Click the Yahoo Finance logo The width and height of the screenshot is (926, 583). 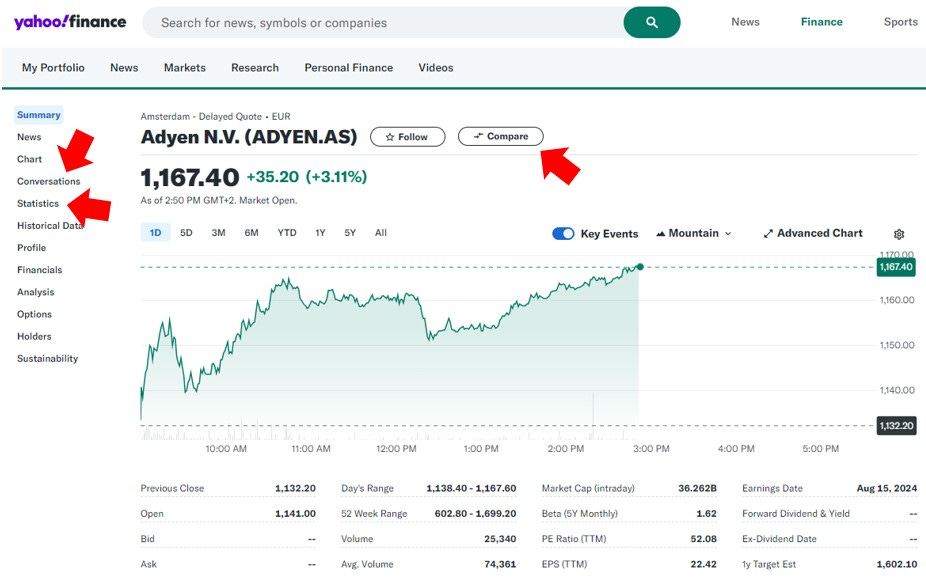[x=70, y=22]
